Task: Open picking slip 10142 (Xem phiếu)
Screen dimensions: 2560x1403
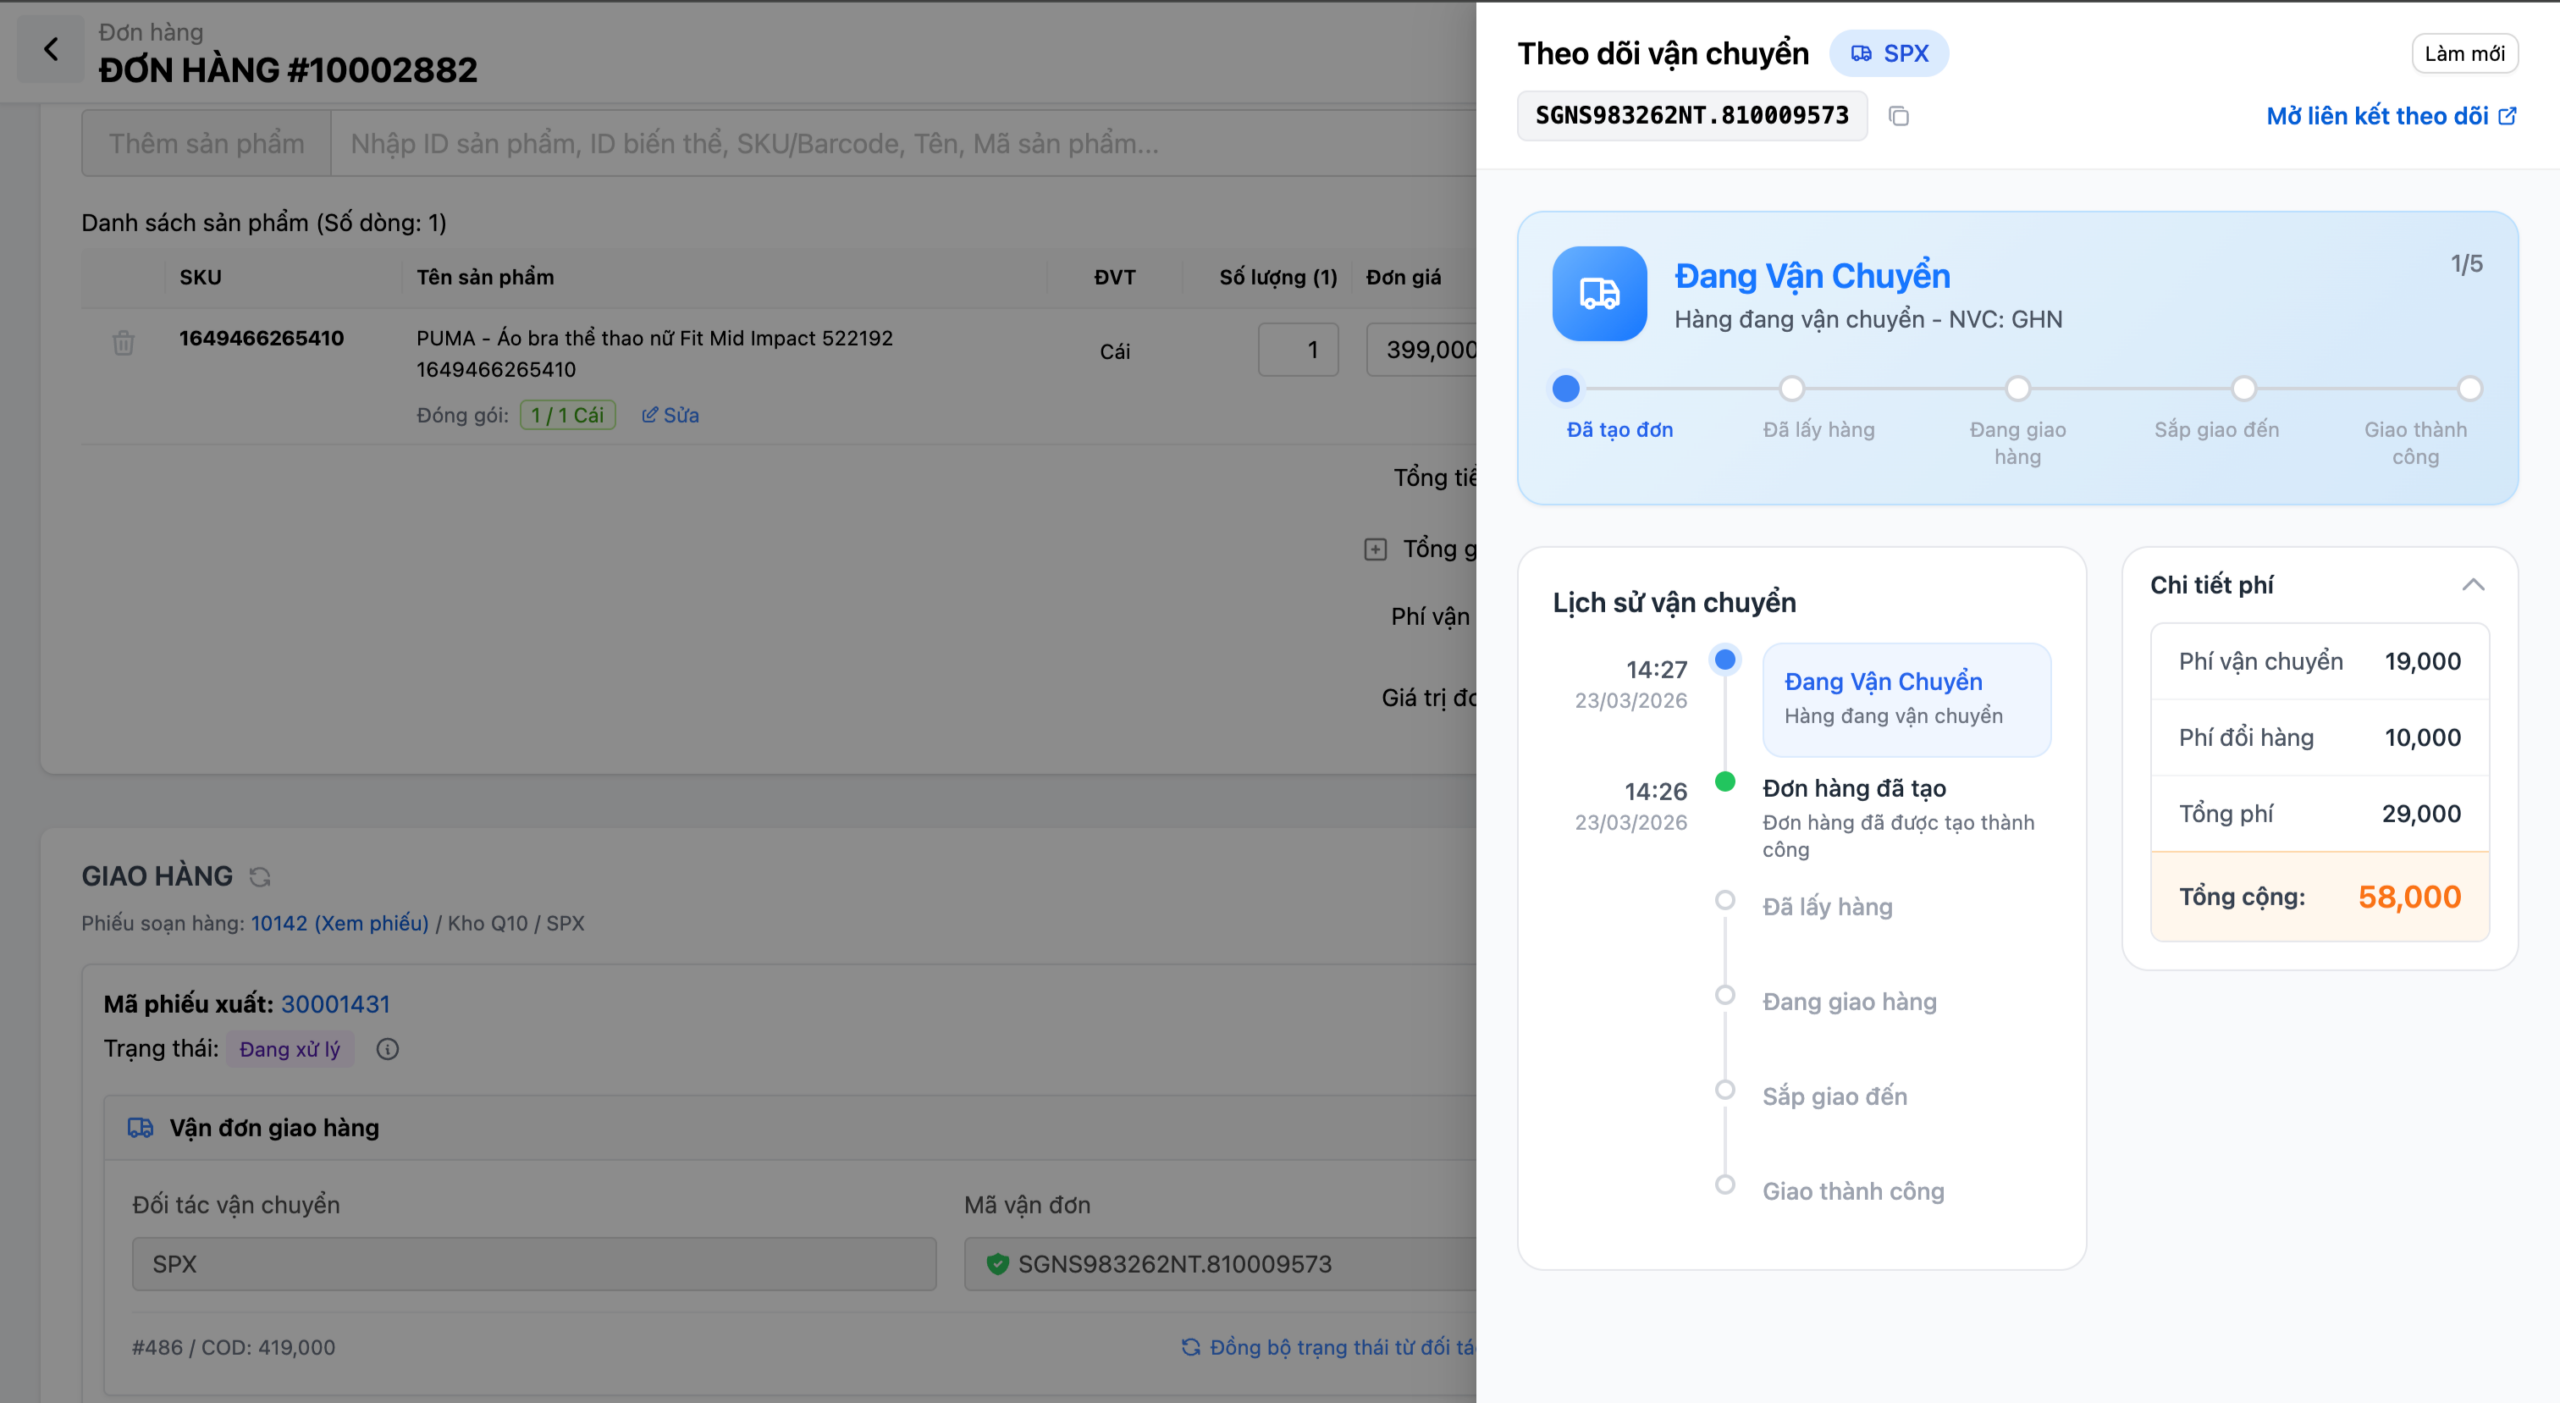Action: (339, 923)
